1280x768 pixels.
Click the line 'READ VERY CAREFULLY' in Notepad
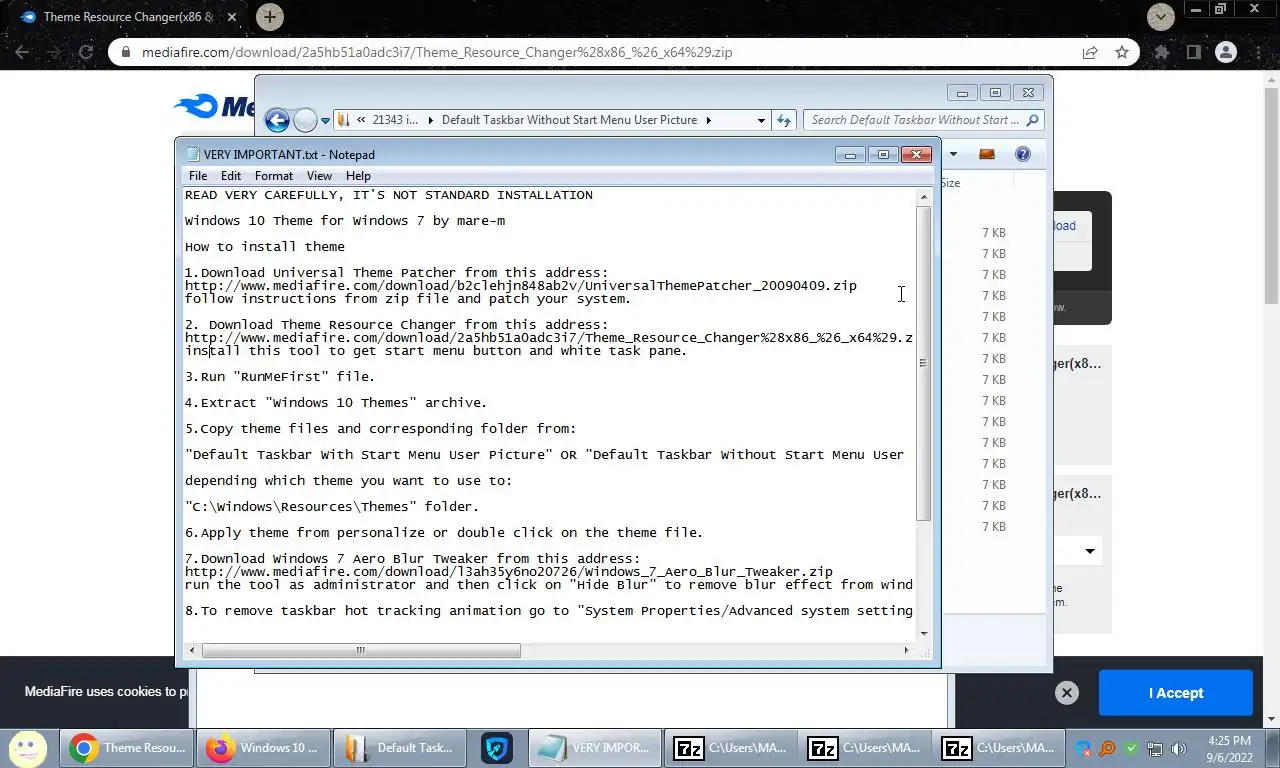(389, 195)
